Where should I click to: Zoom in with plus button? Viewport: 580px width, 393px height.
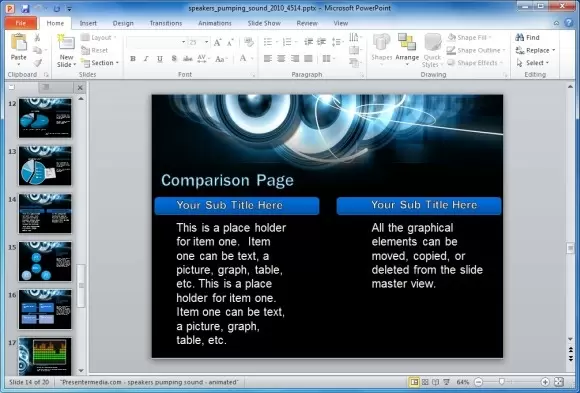pos(545,382)
